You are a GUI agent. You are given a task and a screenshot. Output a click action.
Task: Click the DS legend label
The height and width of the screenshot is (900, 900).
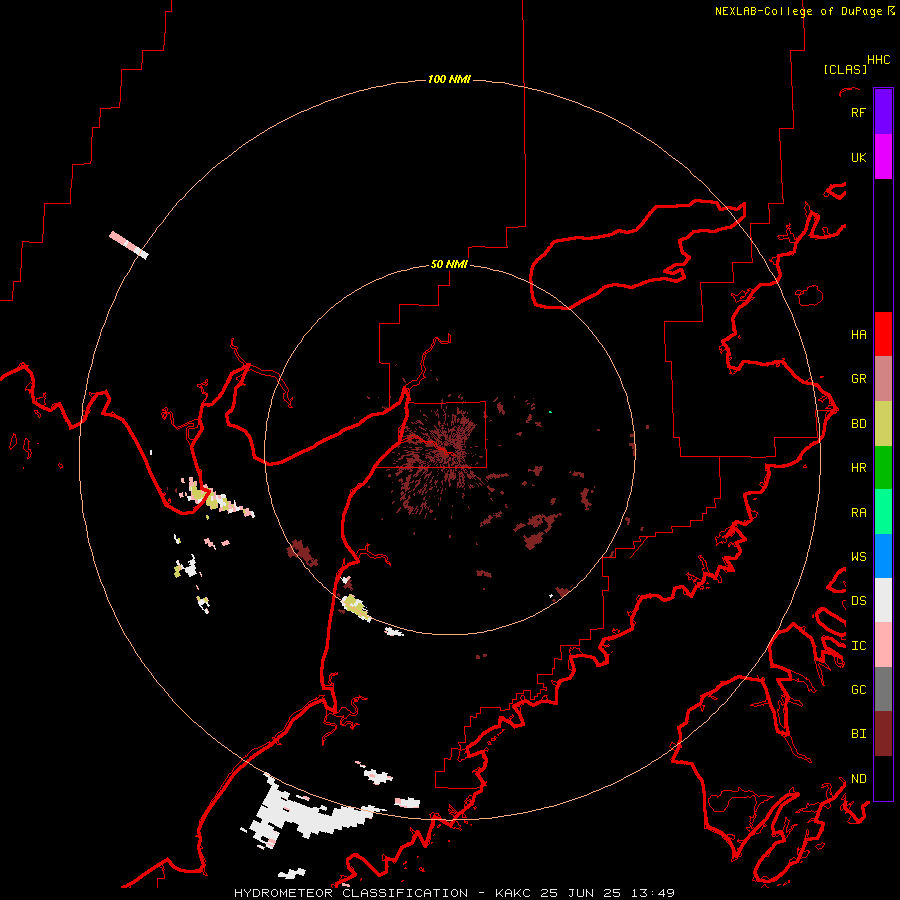point(858,600)
